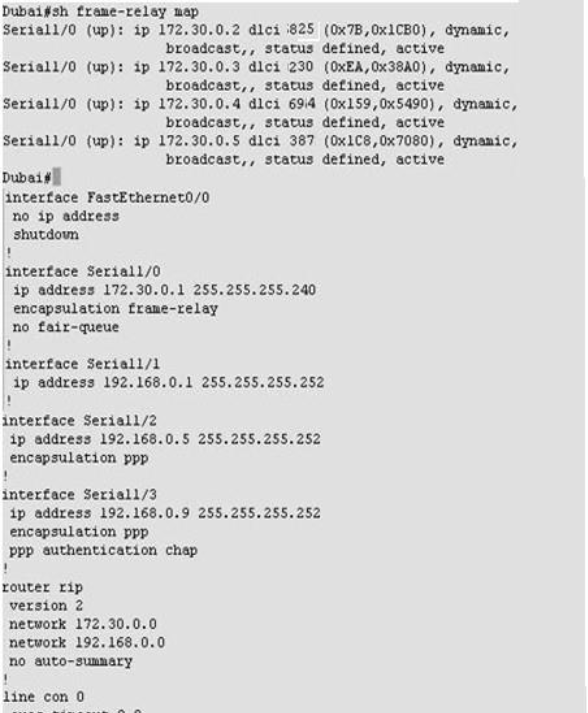Select the IP address 192.168.0.1 line
This screenshot has width=588, height=713.
(168, 382)
